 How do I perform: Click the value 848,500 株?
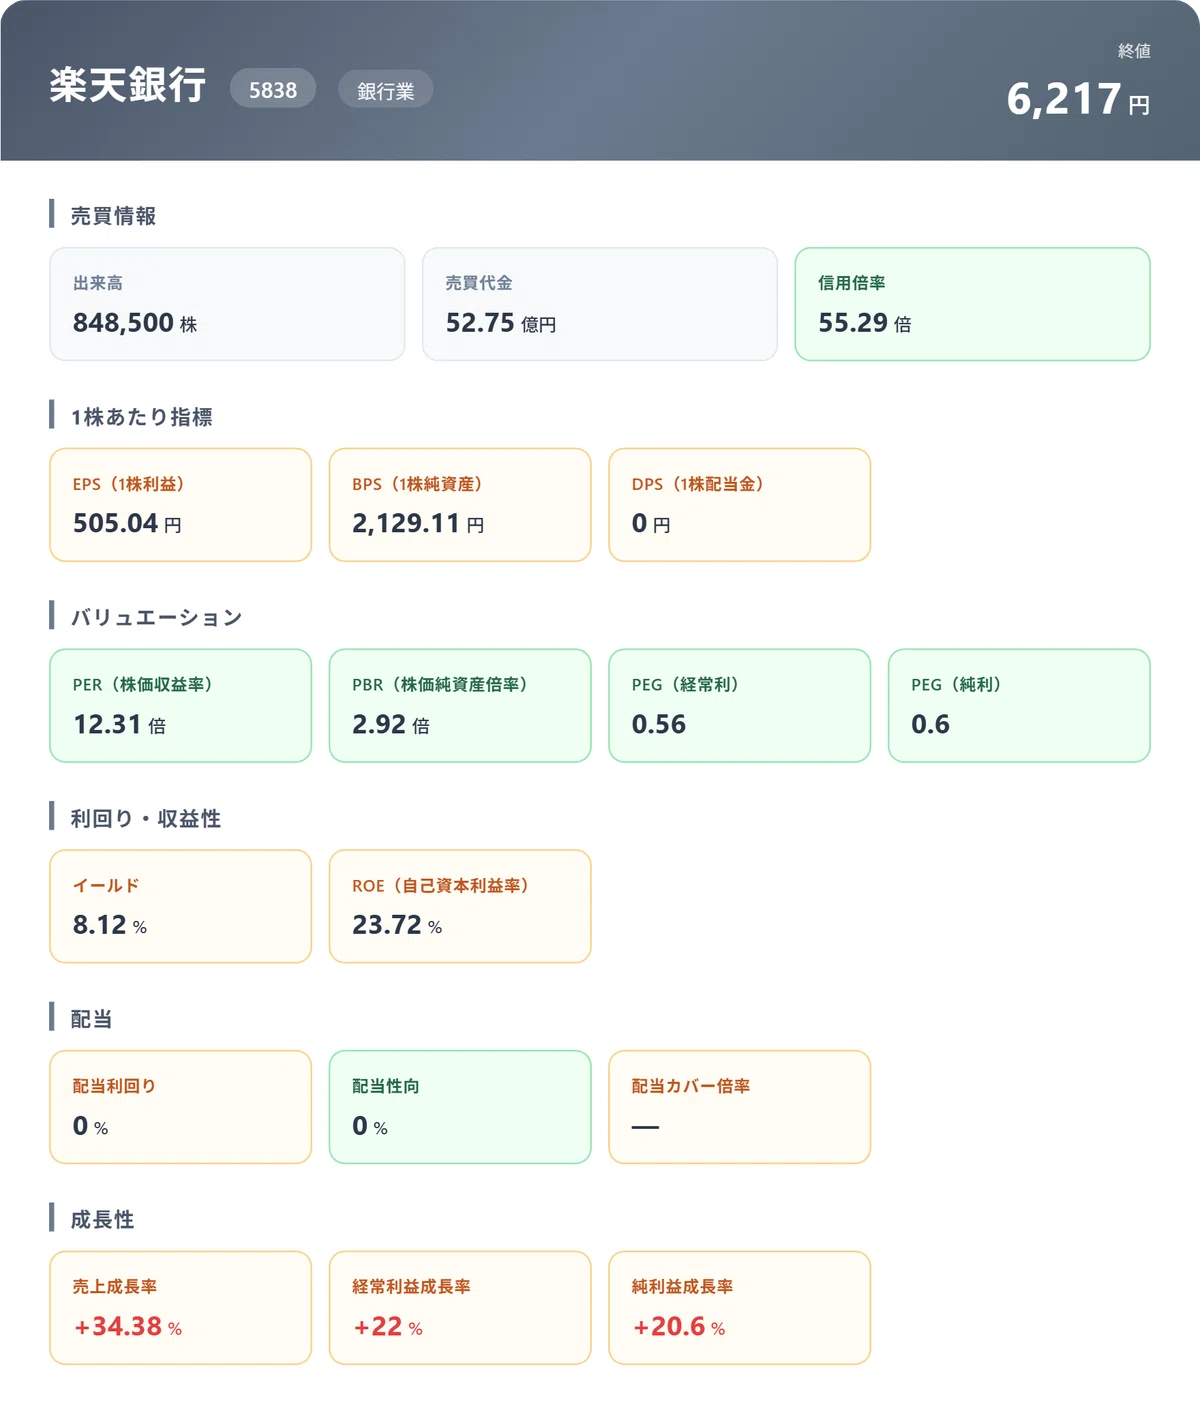(135, 323)
